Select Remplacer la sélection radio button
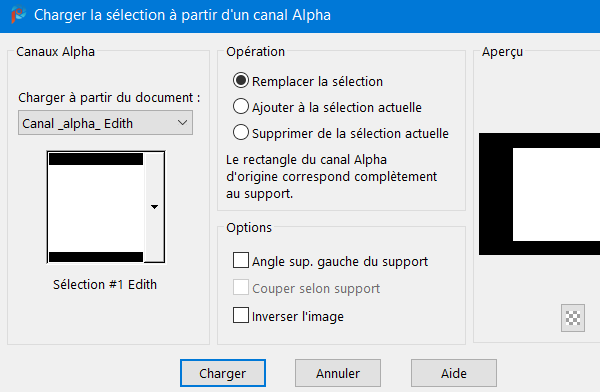The width and height of the screenshot is (600, 392). coord(241,81)
